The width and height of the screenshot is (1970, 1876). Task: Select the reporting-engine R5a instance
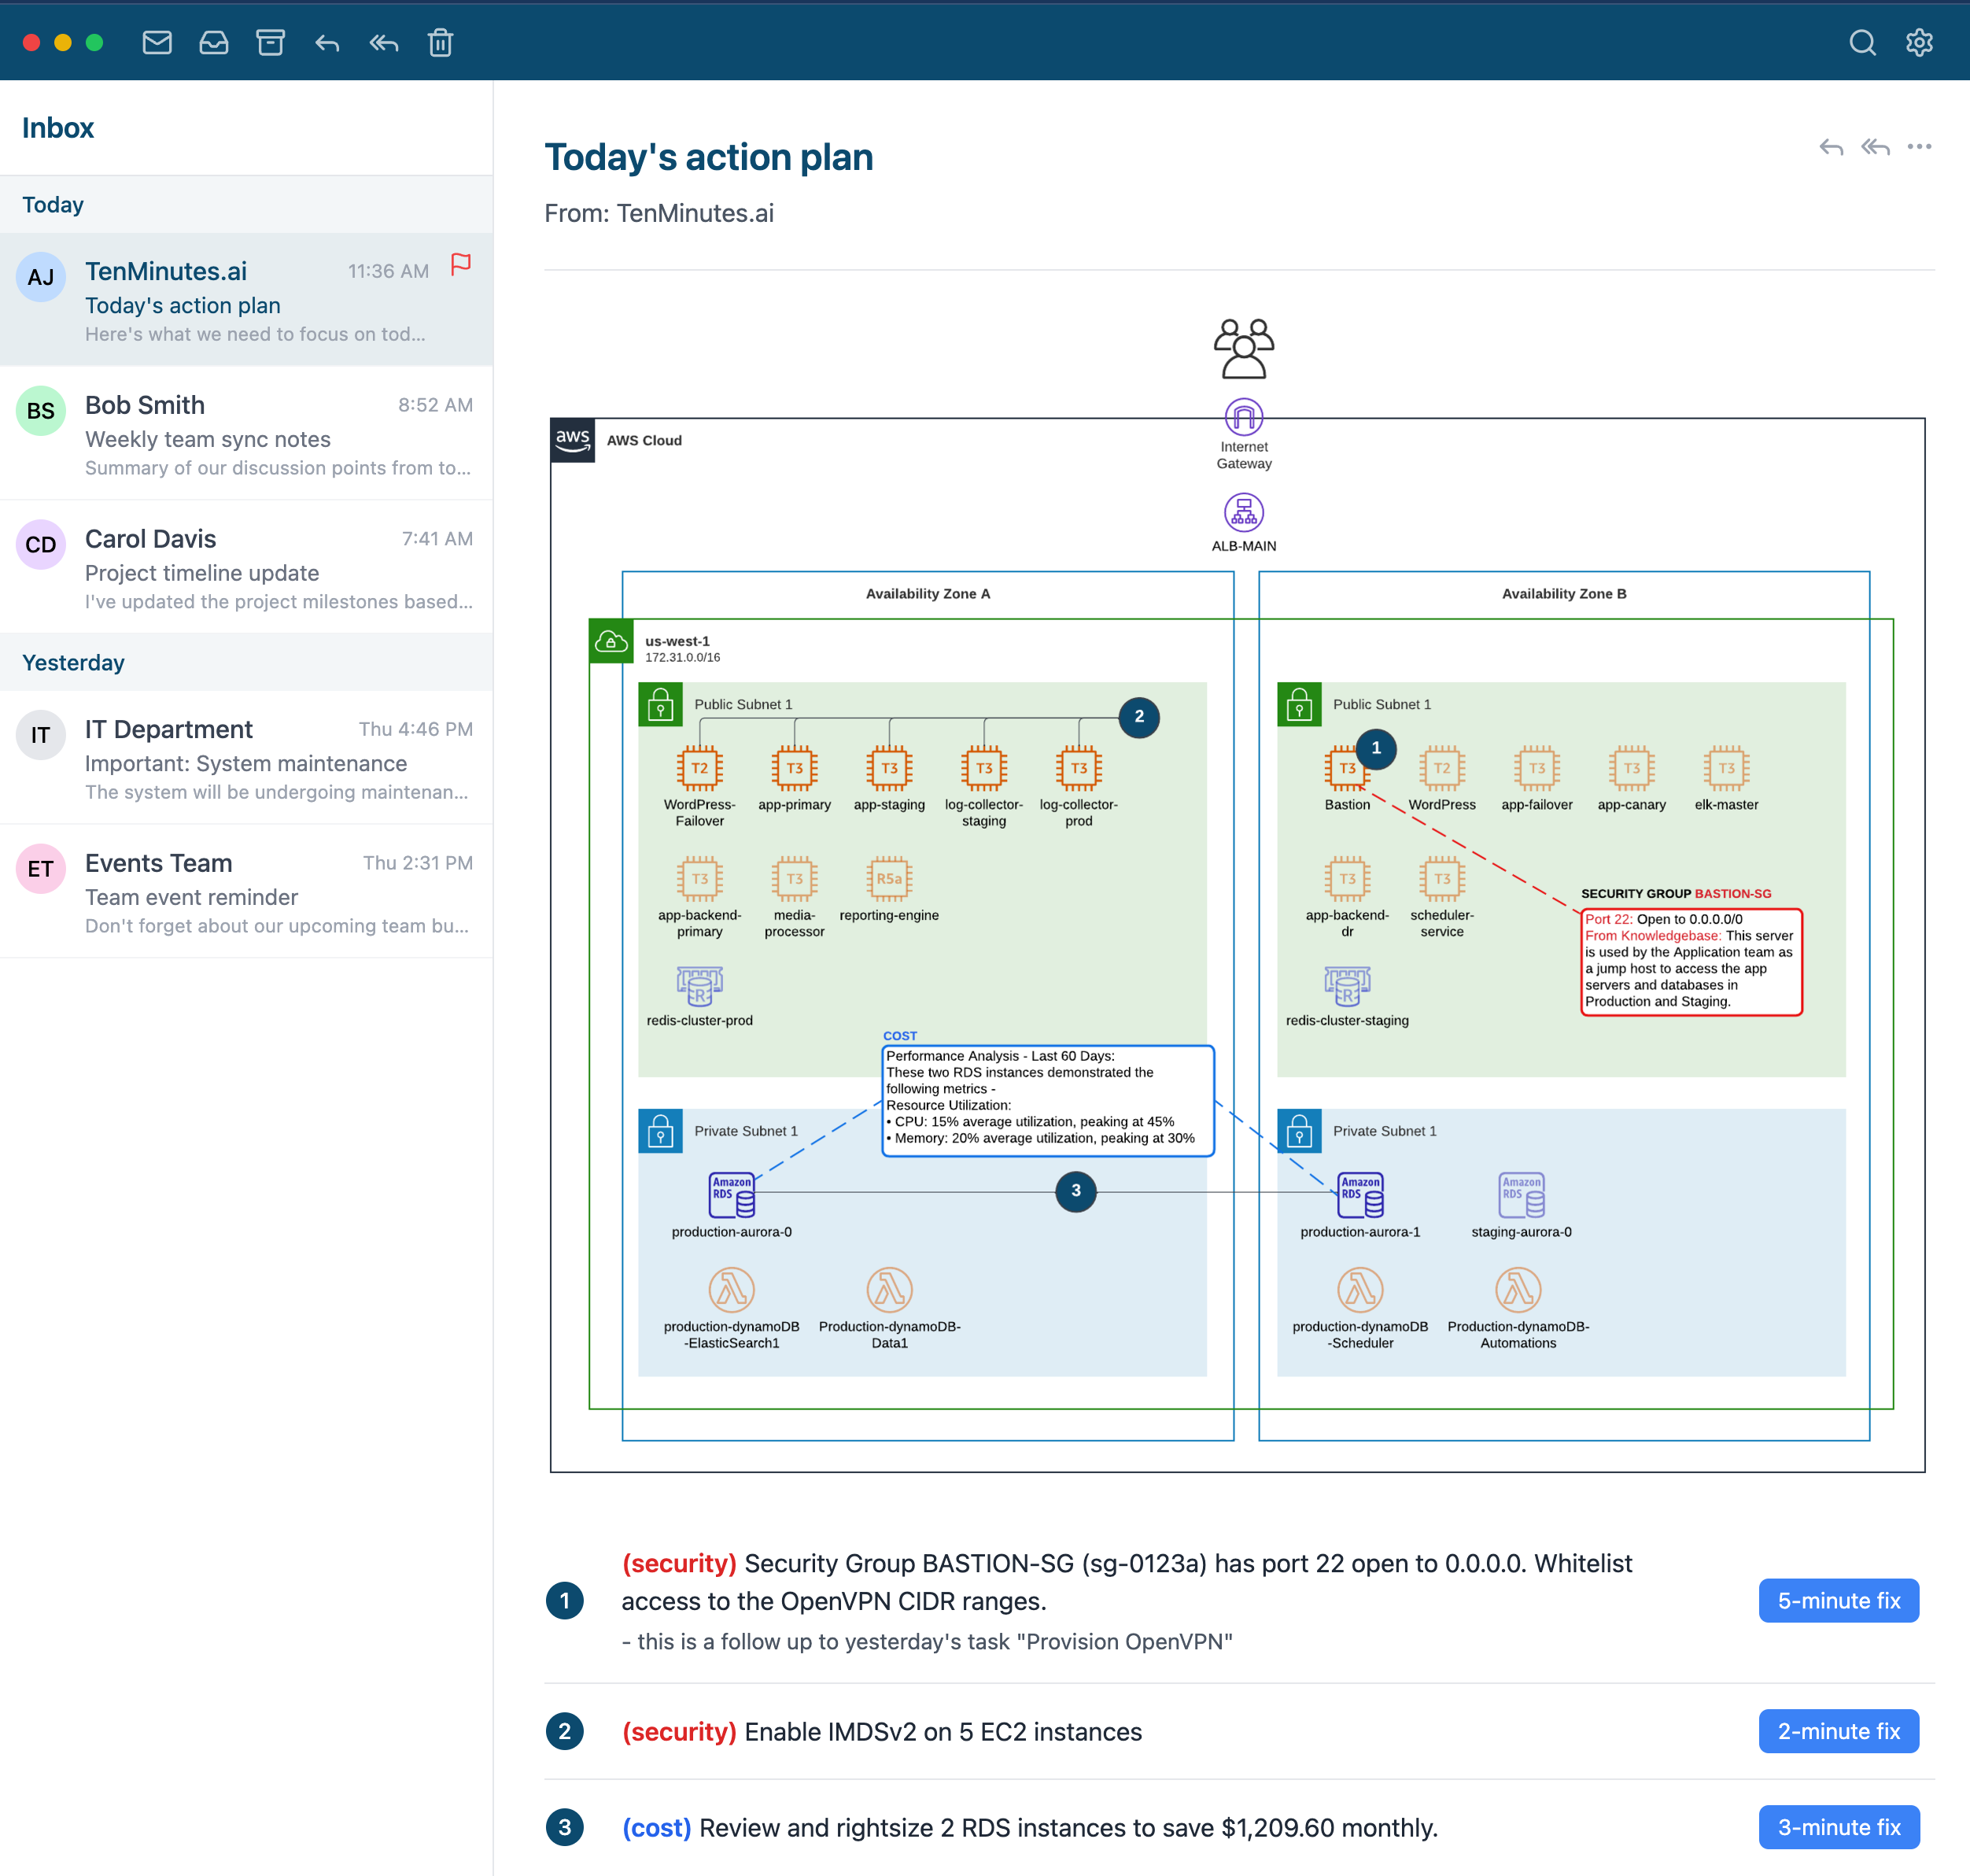[x=889, y=879]
